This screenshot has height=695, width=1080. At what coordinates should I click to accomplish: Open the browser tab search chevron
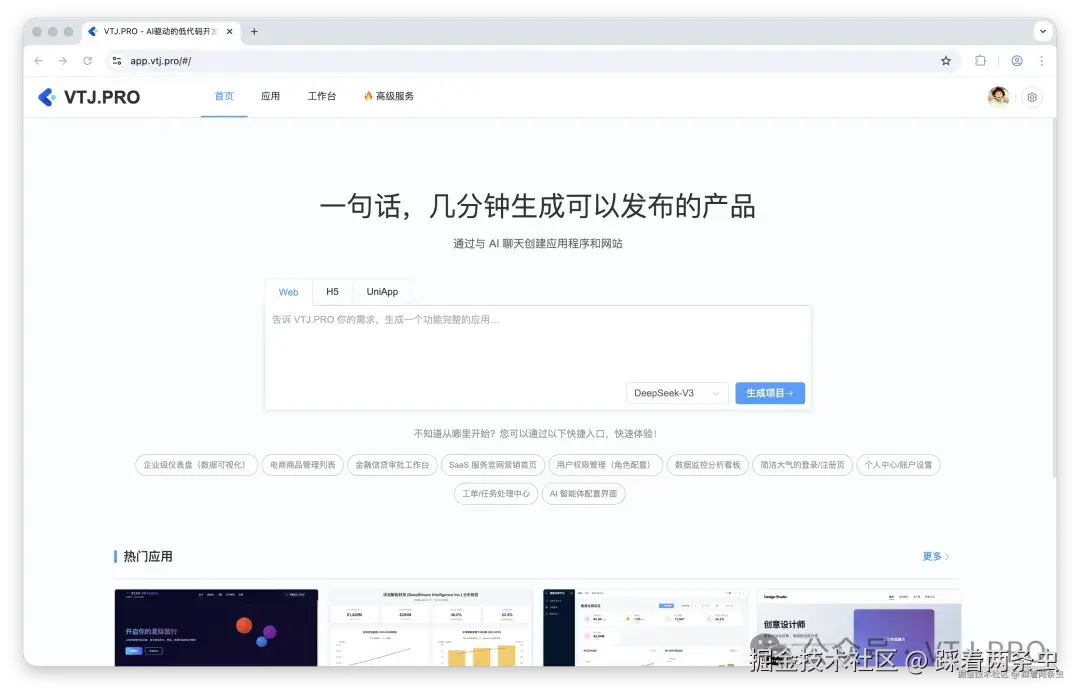coord(1043,31)
